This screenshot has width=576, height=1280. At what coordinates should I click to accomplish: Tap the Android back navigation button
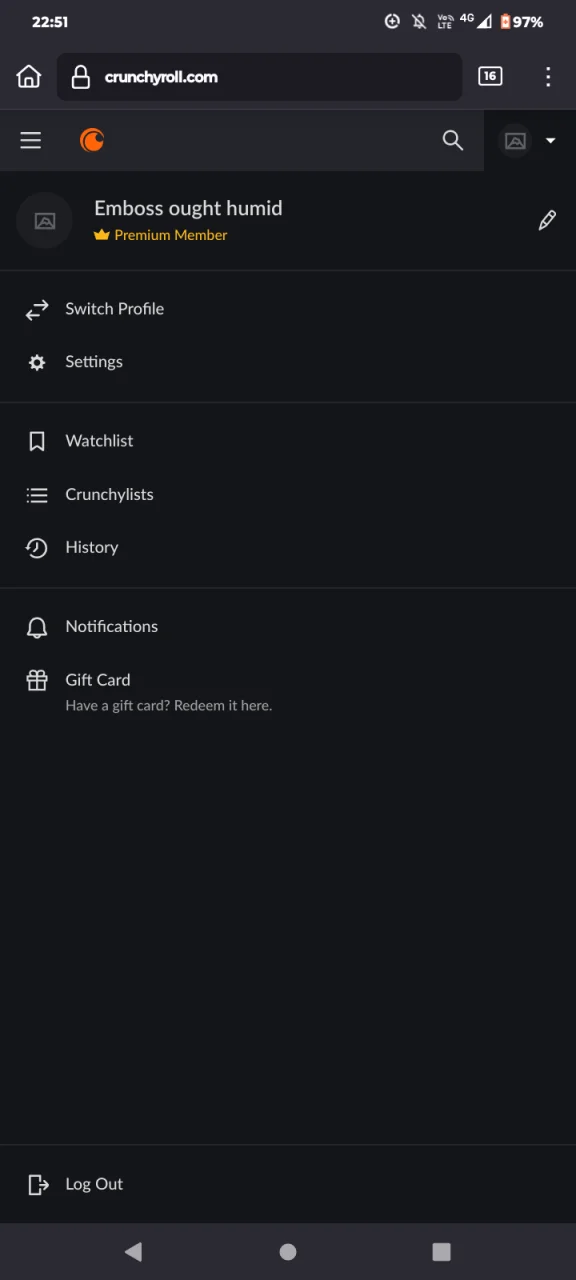[x=133, y=1251]
